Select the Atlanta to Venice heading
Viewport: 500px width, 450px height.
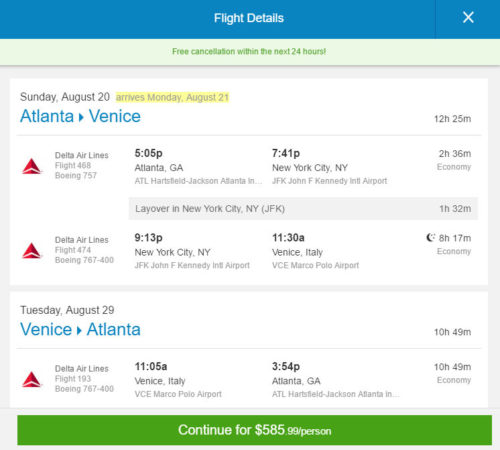[x=80, y=116]
